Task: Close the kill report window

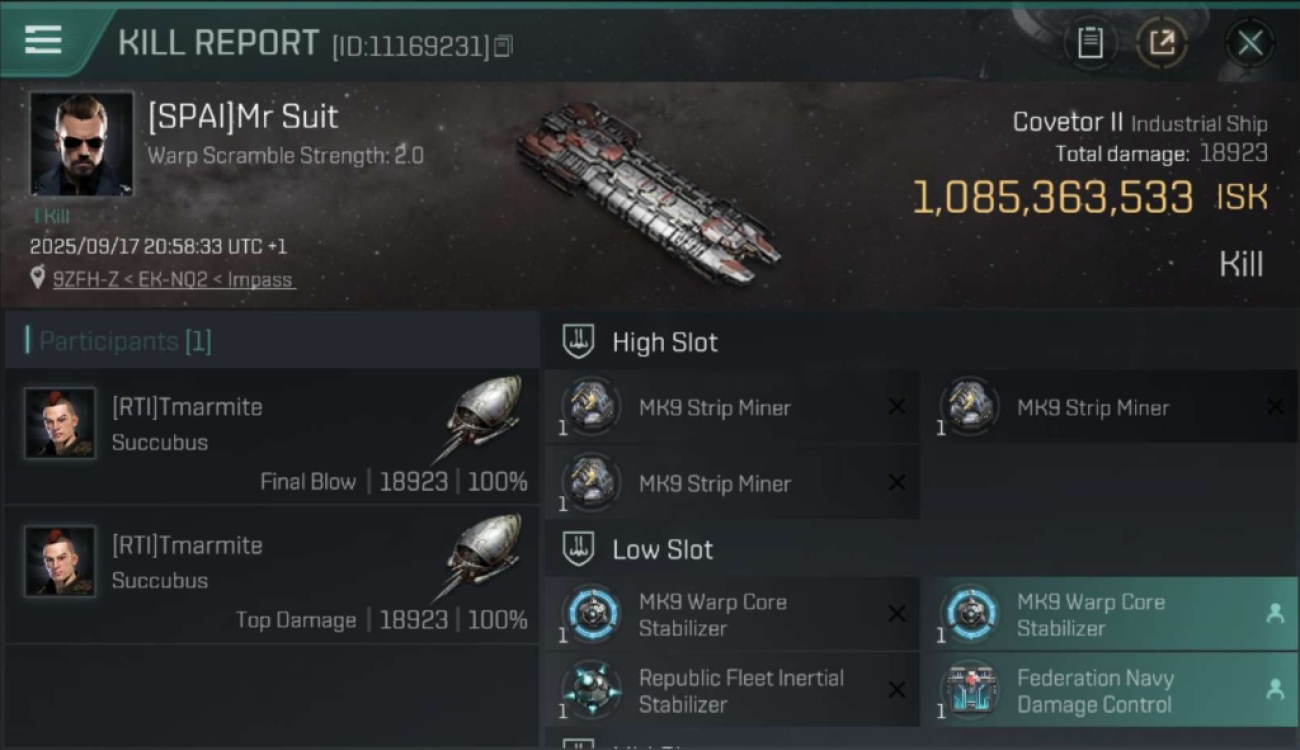Action: pyautogui.click(x=1250, y=43)
